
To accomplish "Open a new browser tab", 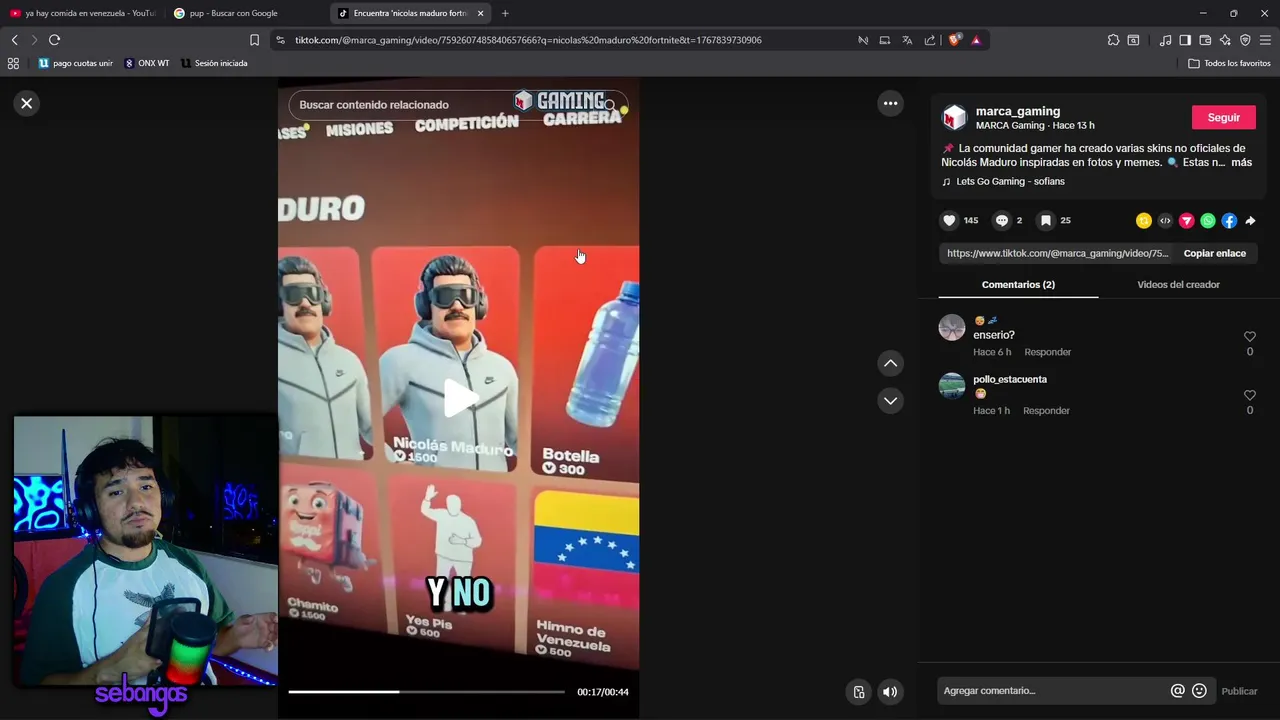I will pos(505,13).
